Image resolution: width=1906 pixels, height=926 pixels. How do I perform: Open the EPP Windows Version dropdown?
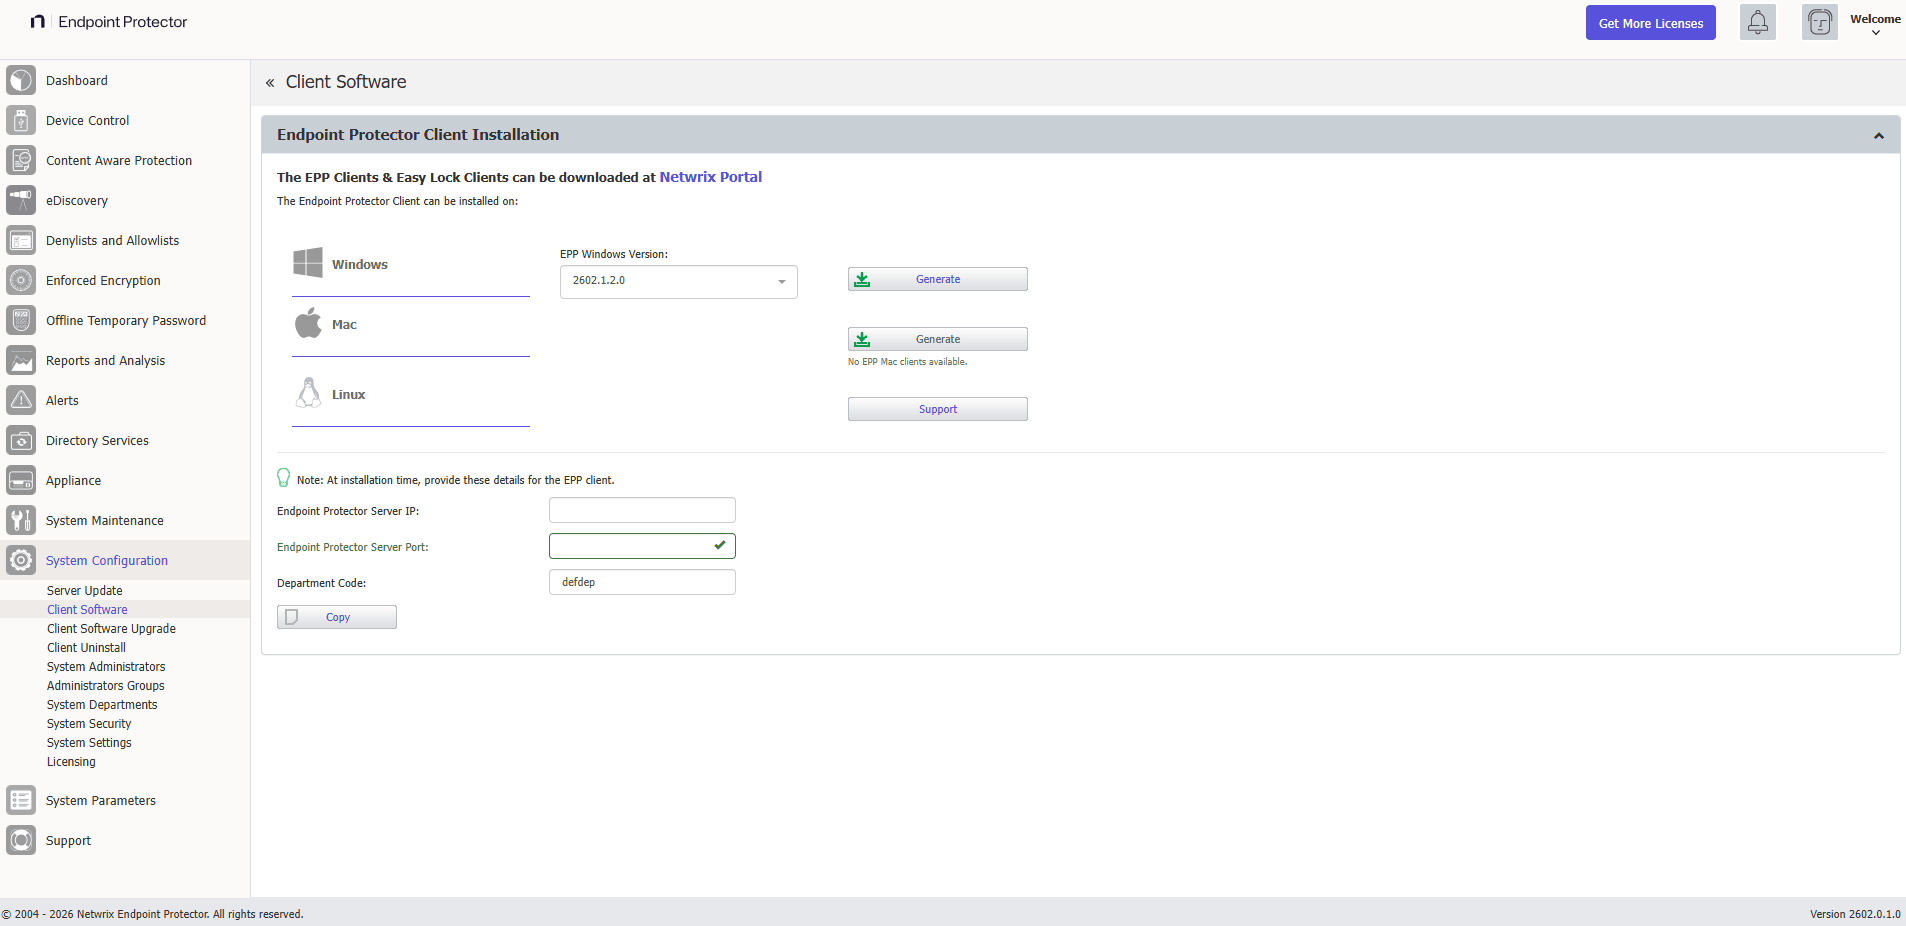(679, 281)
